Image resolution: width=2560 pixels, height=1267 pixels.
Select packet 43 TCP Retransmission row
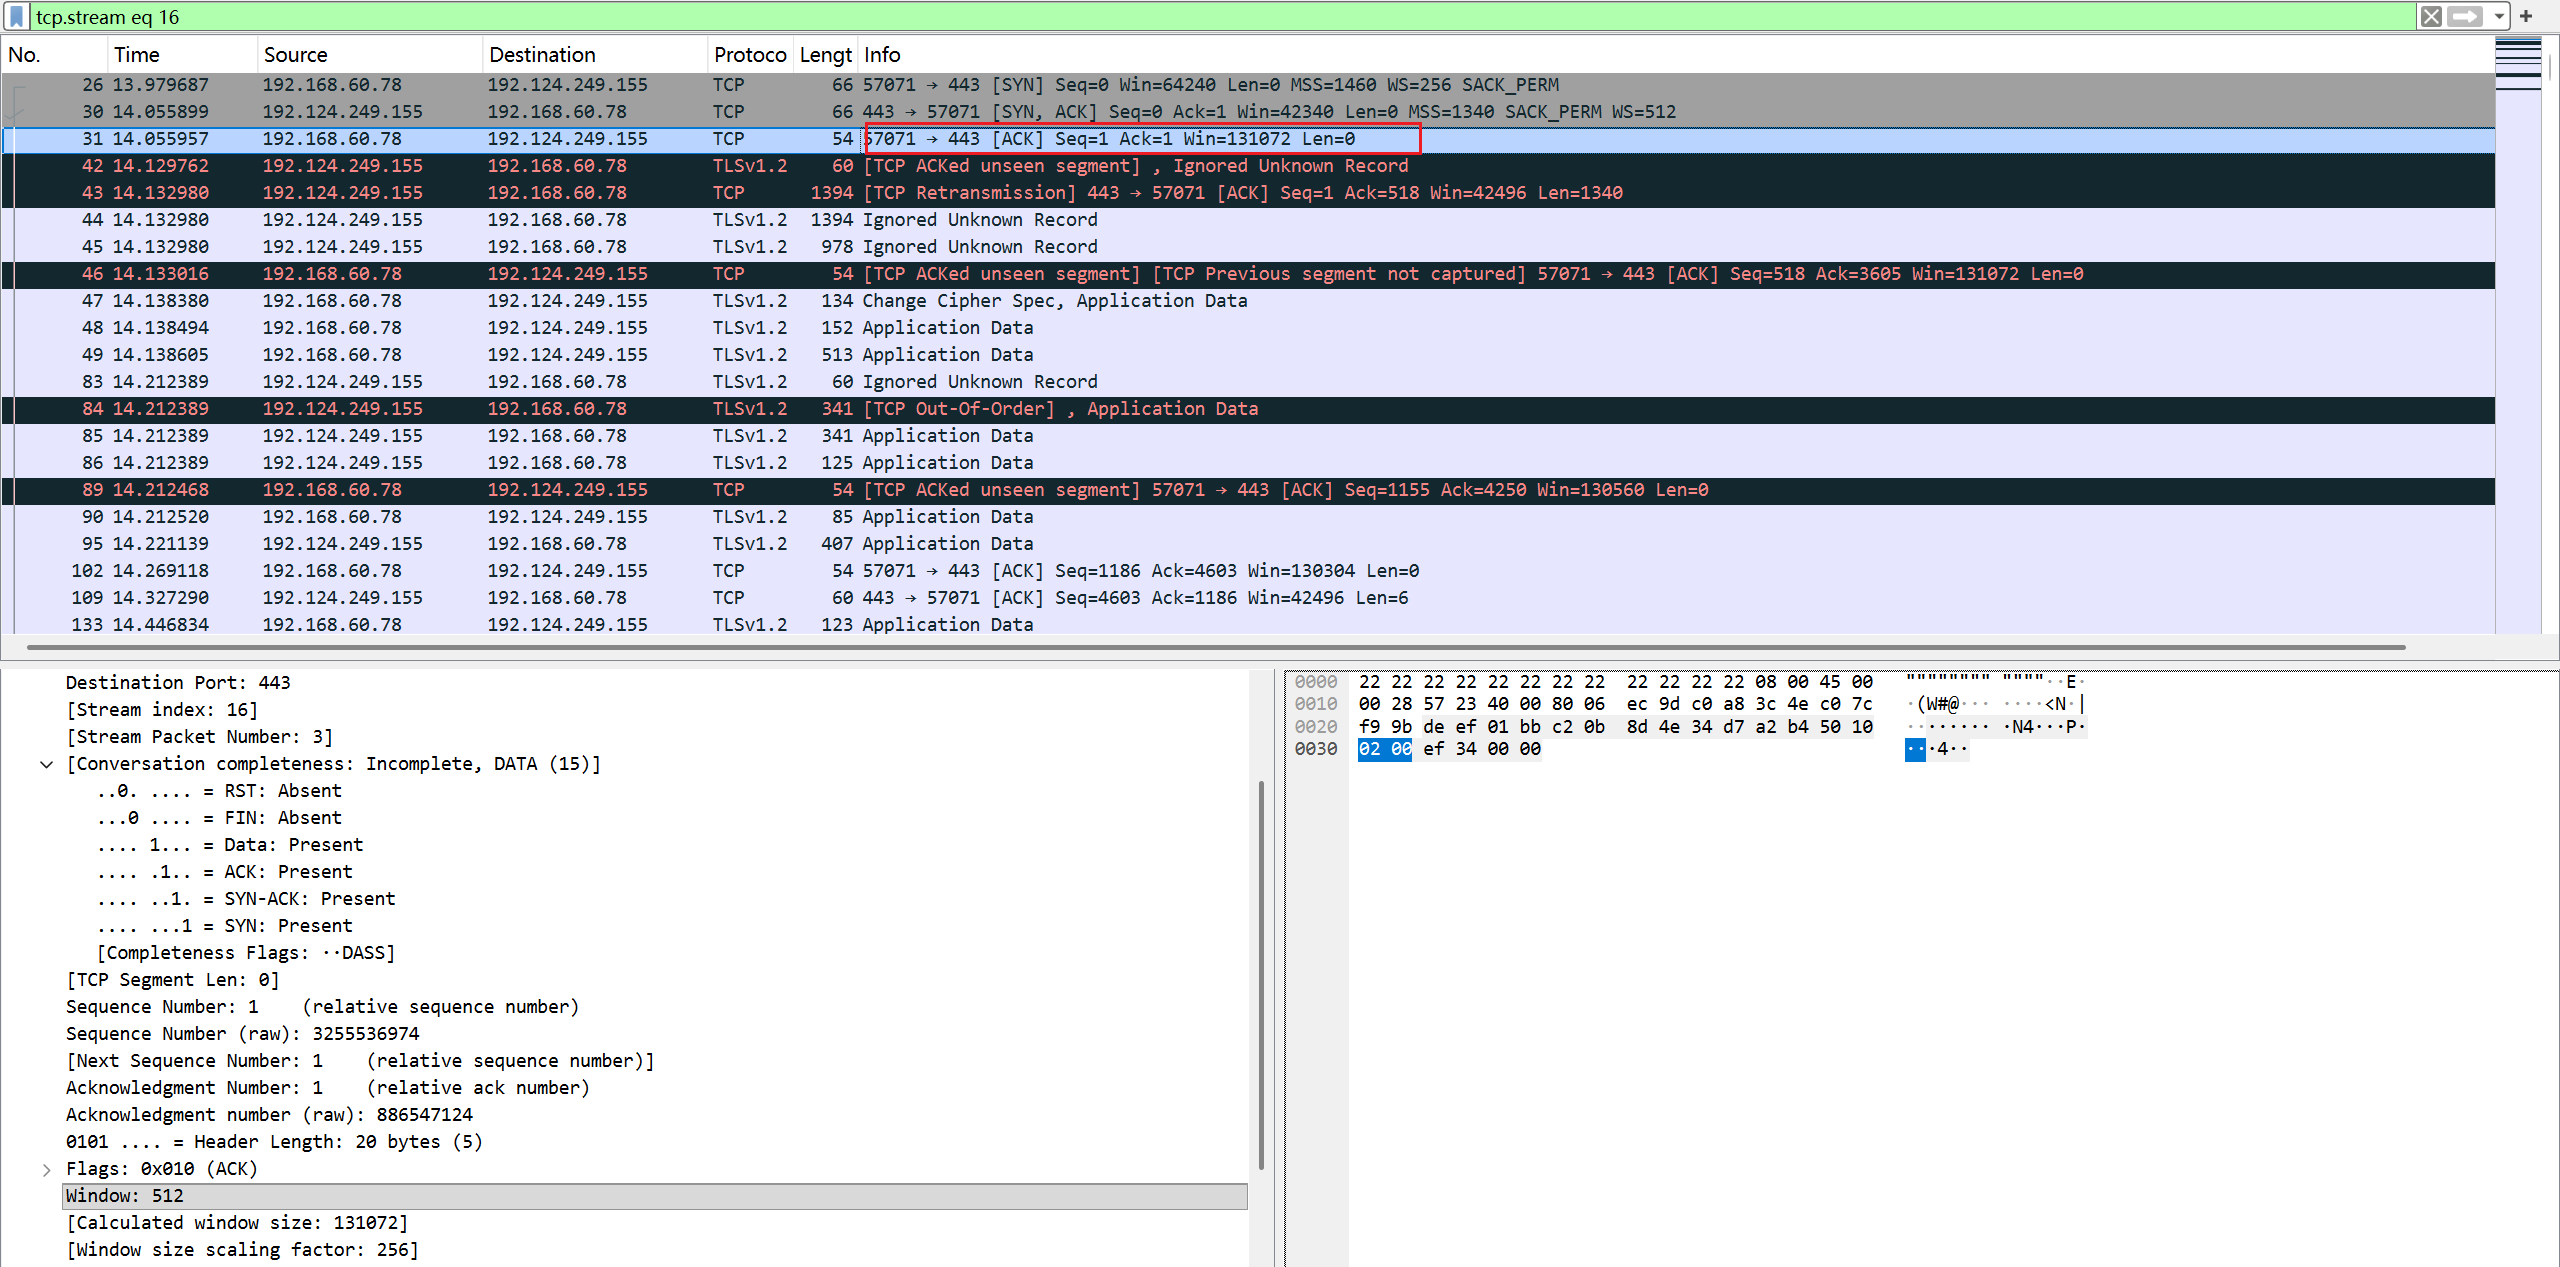1248,193
